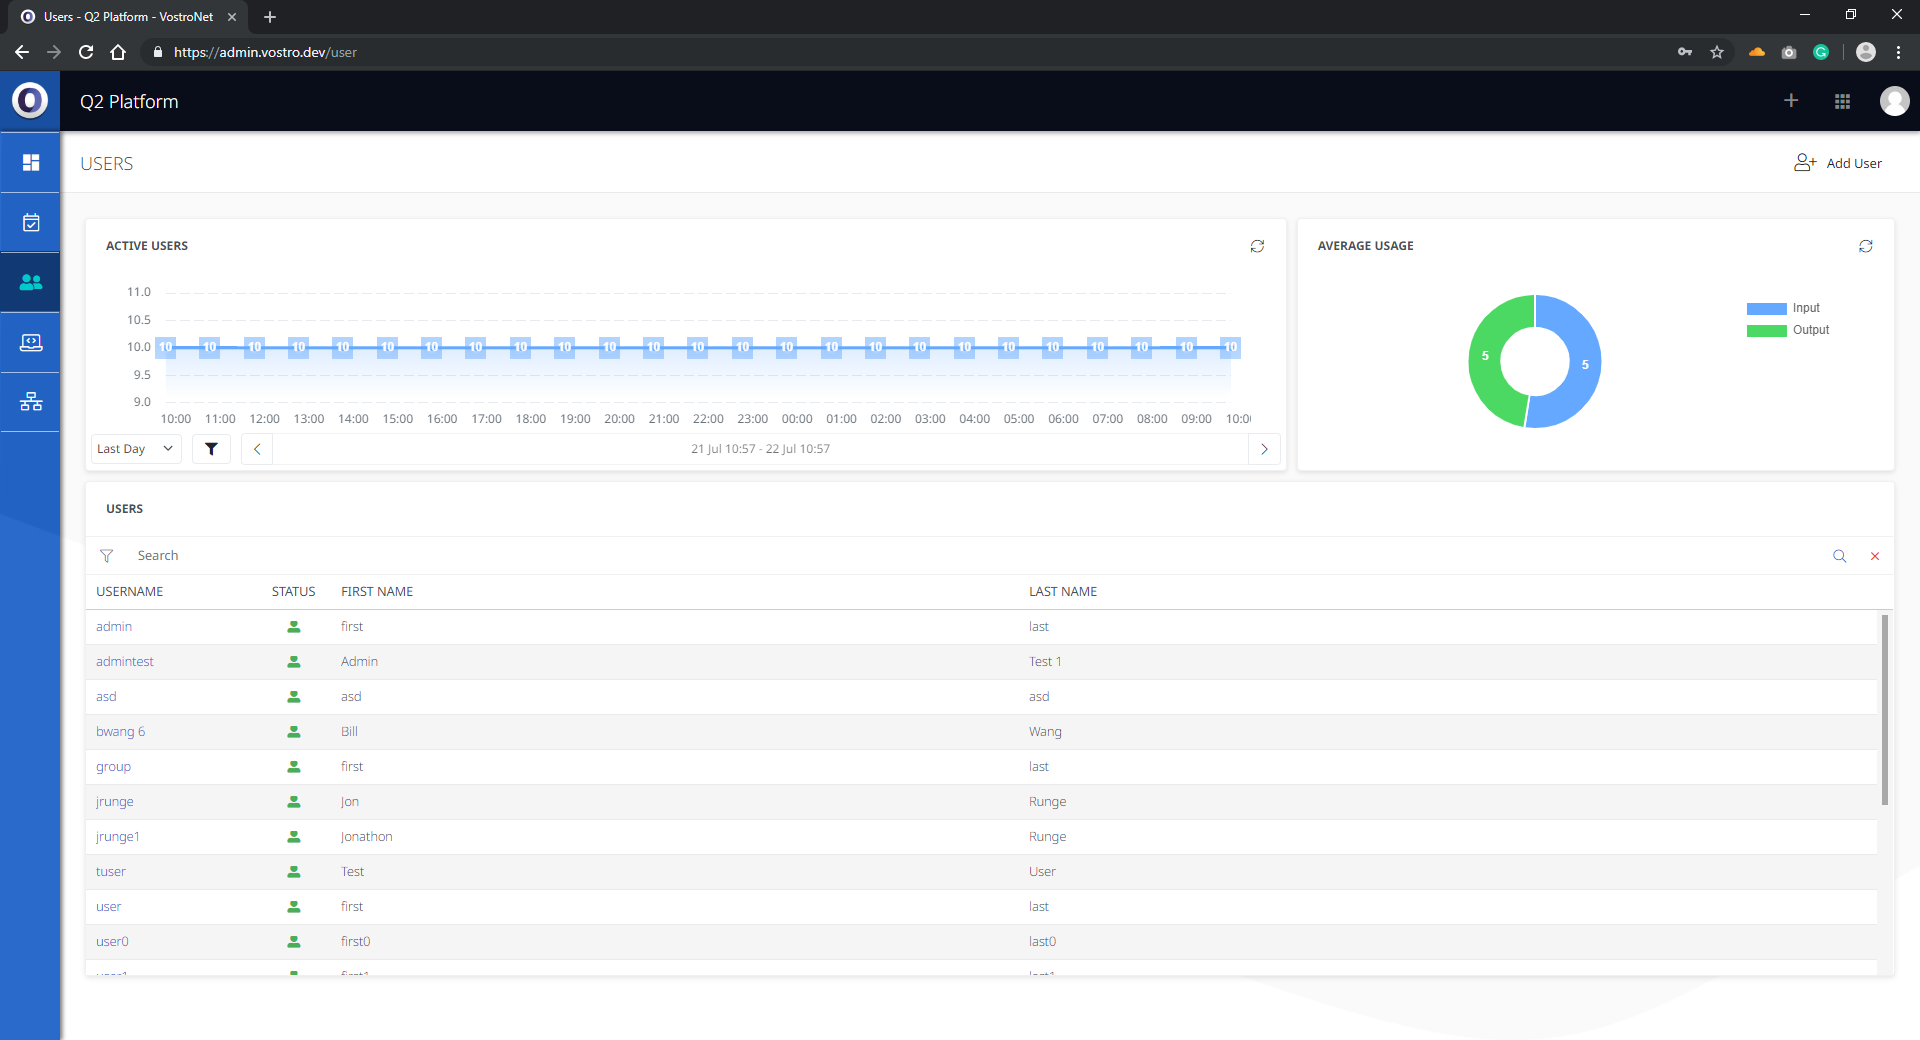This screenshot has height=1040, width=1920.
Task: Clear search with the red X
Action: (1875, 556)
